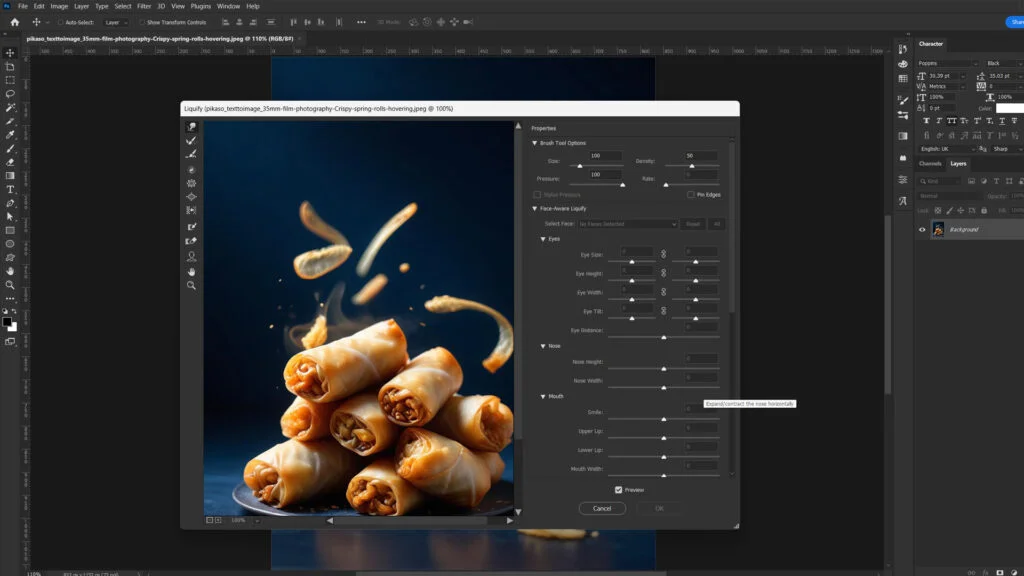Select the Eyedropper tool in main toolbar
The height and width of the screenshot is (576, 1024).
10,135
